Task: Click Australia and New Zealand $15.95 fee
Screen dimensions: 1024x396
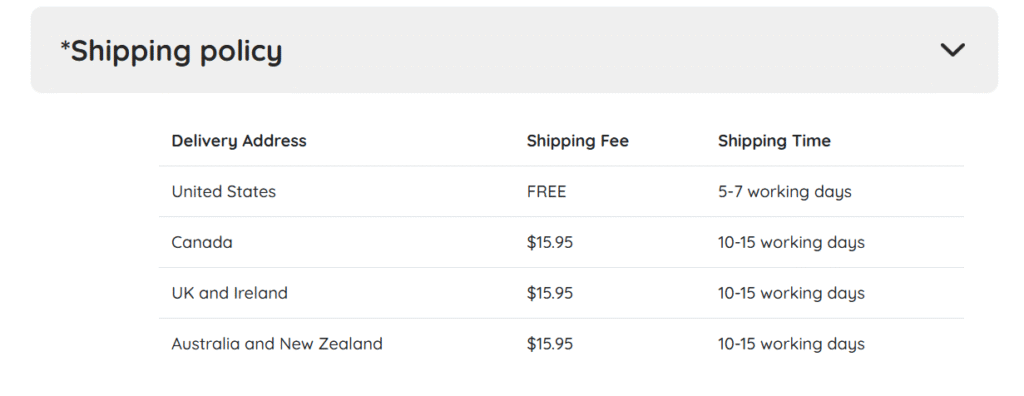Action: point(550,344)
